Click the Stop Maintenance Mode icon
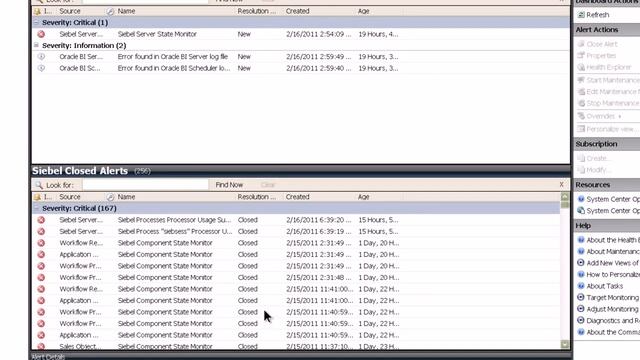640x360 pixels. [x=581, y=103]
